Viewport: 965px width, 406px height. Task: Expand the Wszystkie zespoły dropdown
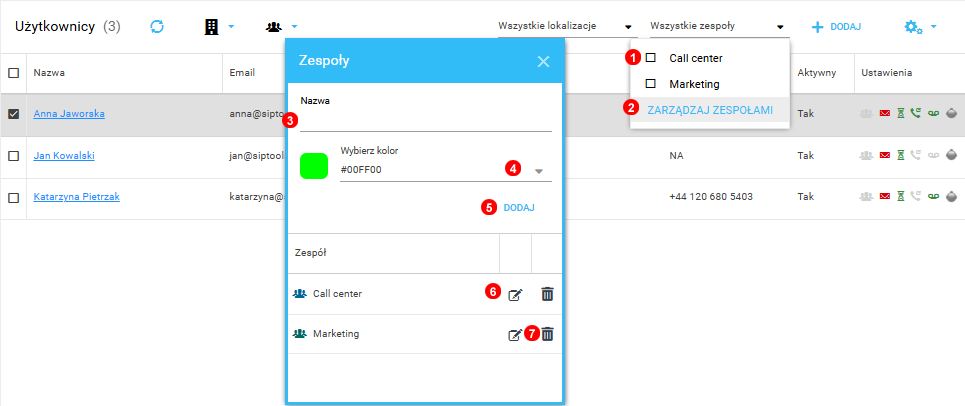click(716, 27)
